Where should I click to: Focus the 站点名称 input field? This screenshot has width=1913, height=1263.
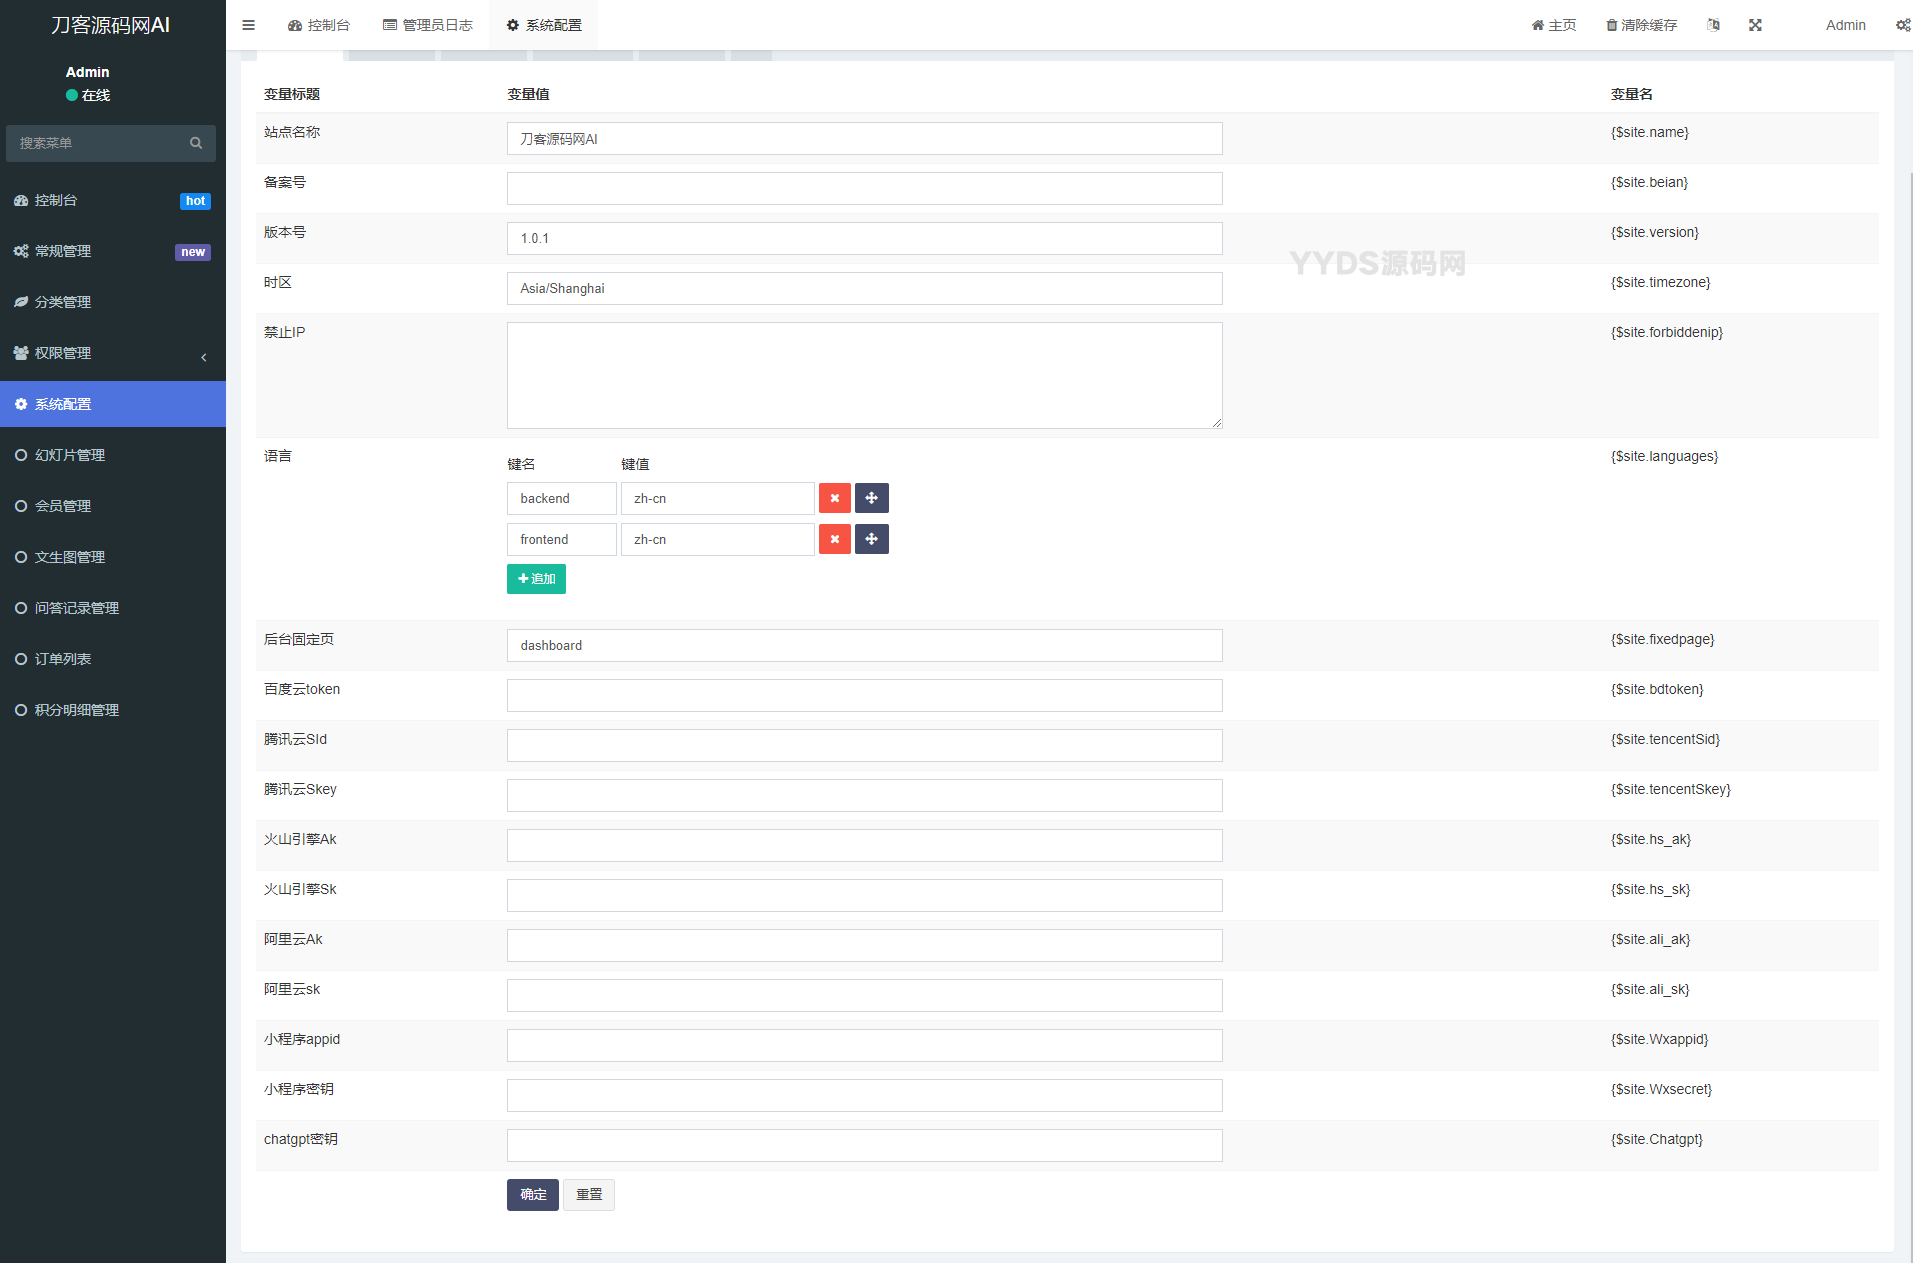[864, 139]
